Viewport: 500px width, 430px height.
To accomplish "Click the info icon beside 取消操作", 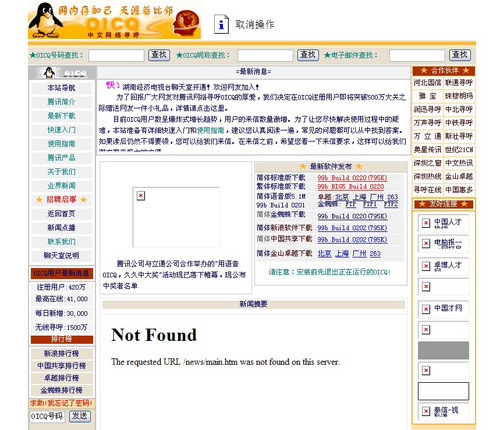I will [221, 24].
